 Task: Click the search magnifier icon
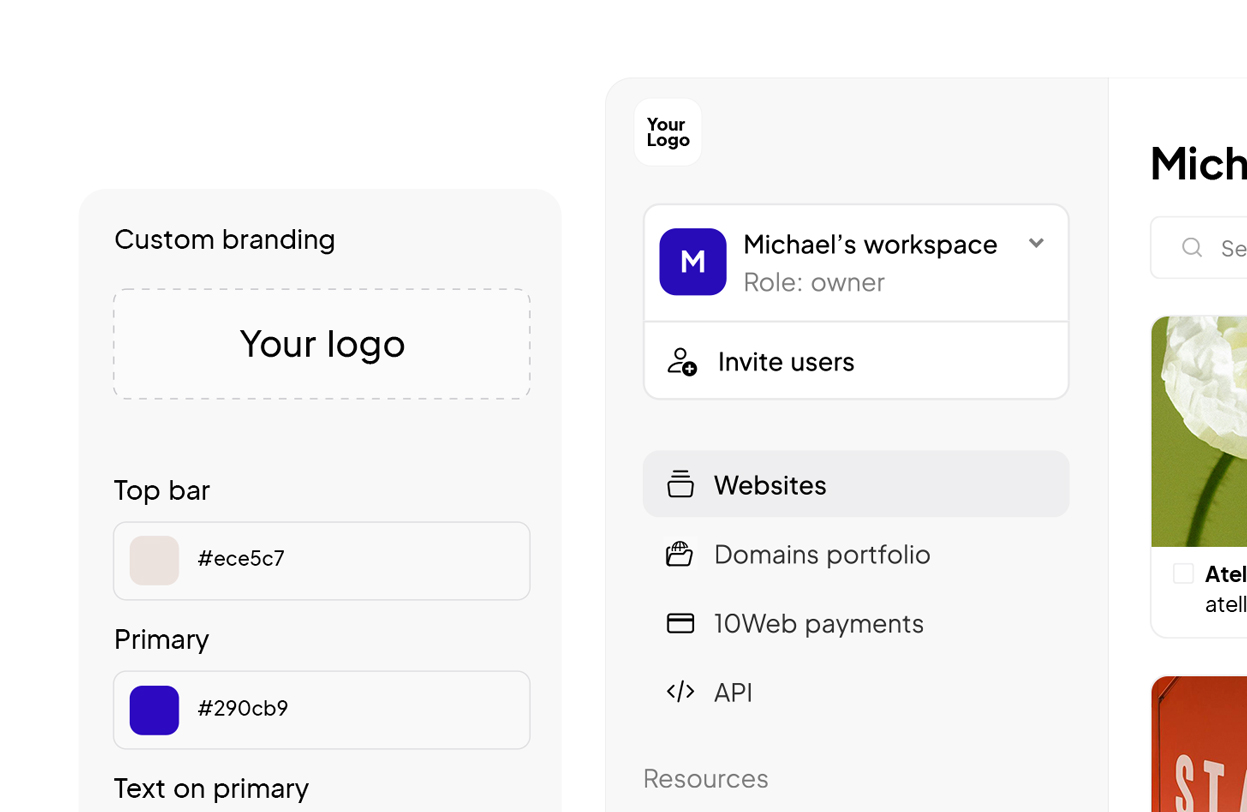pyautogui.click(x=1192, y=247)
